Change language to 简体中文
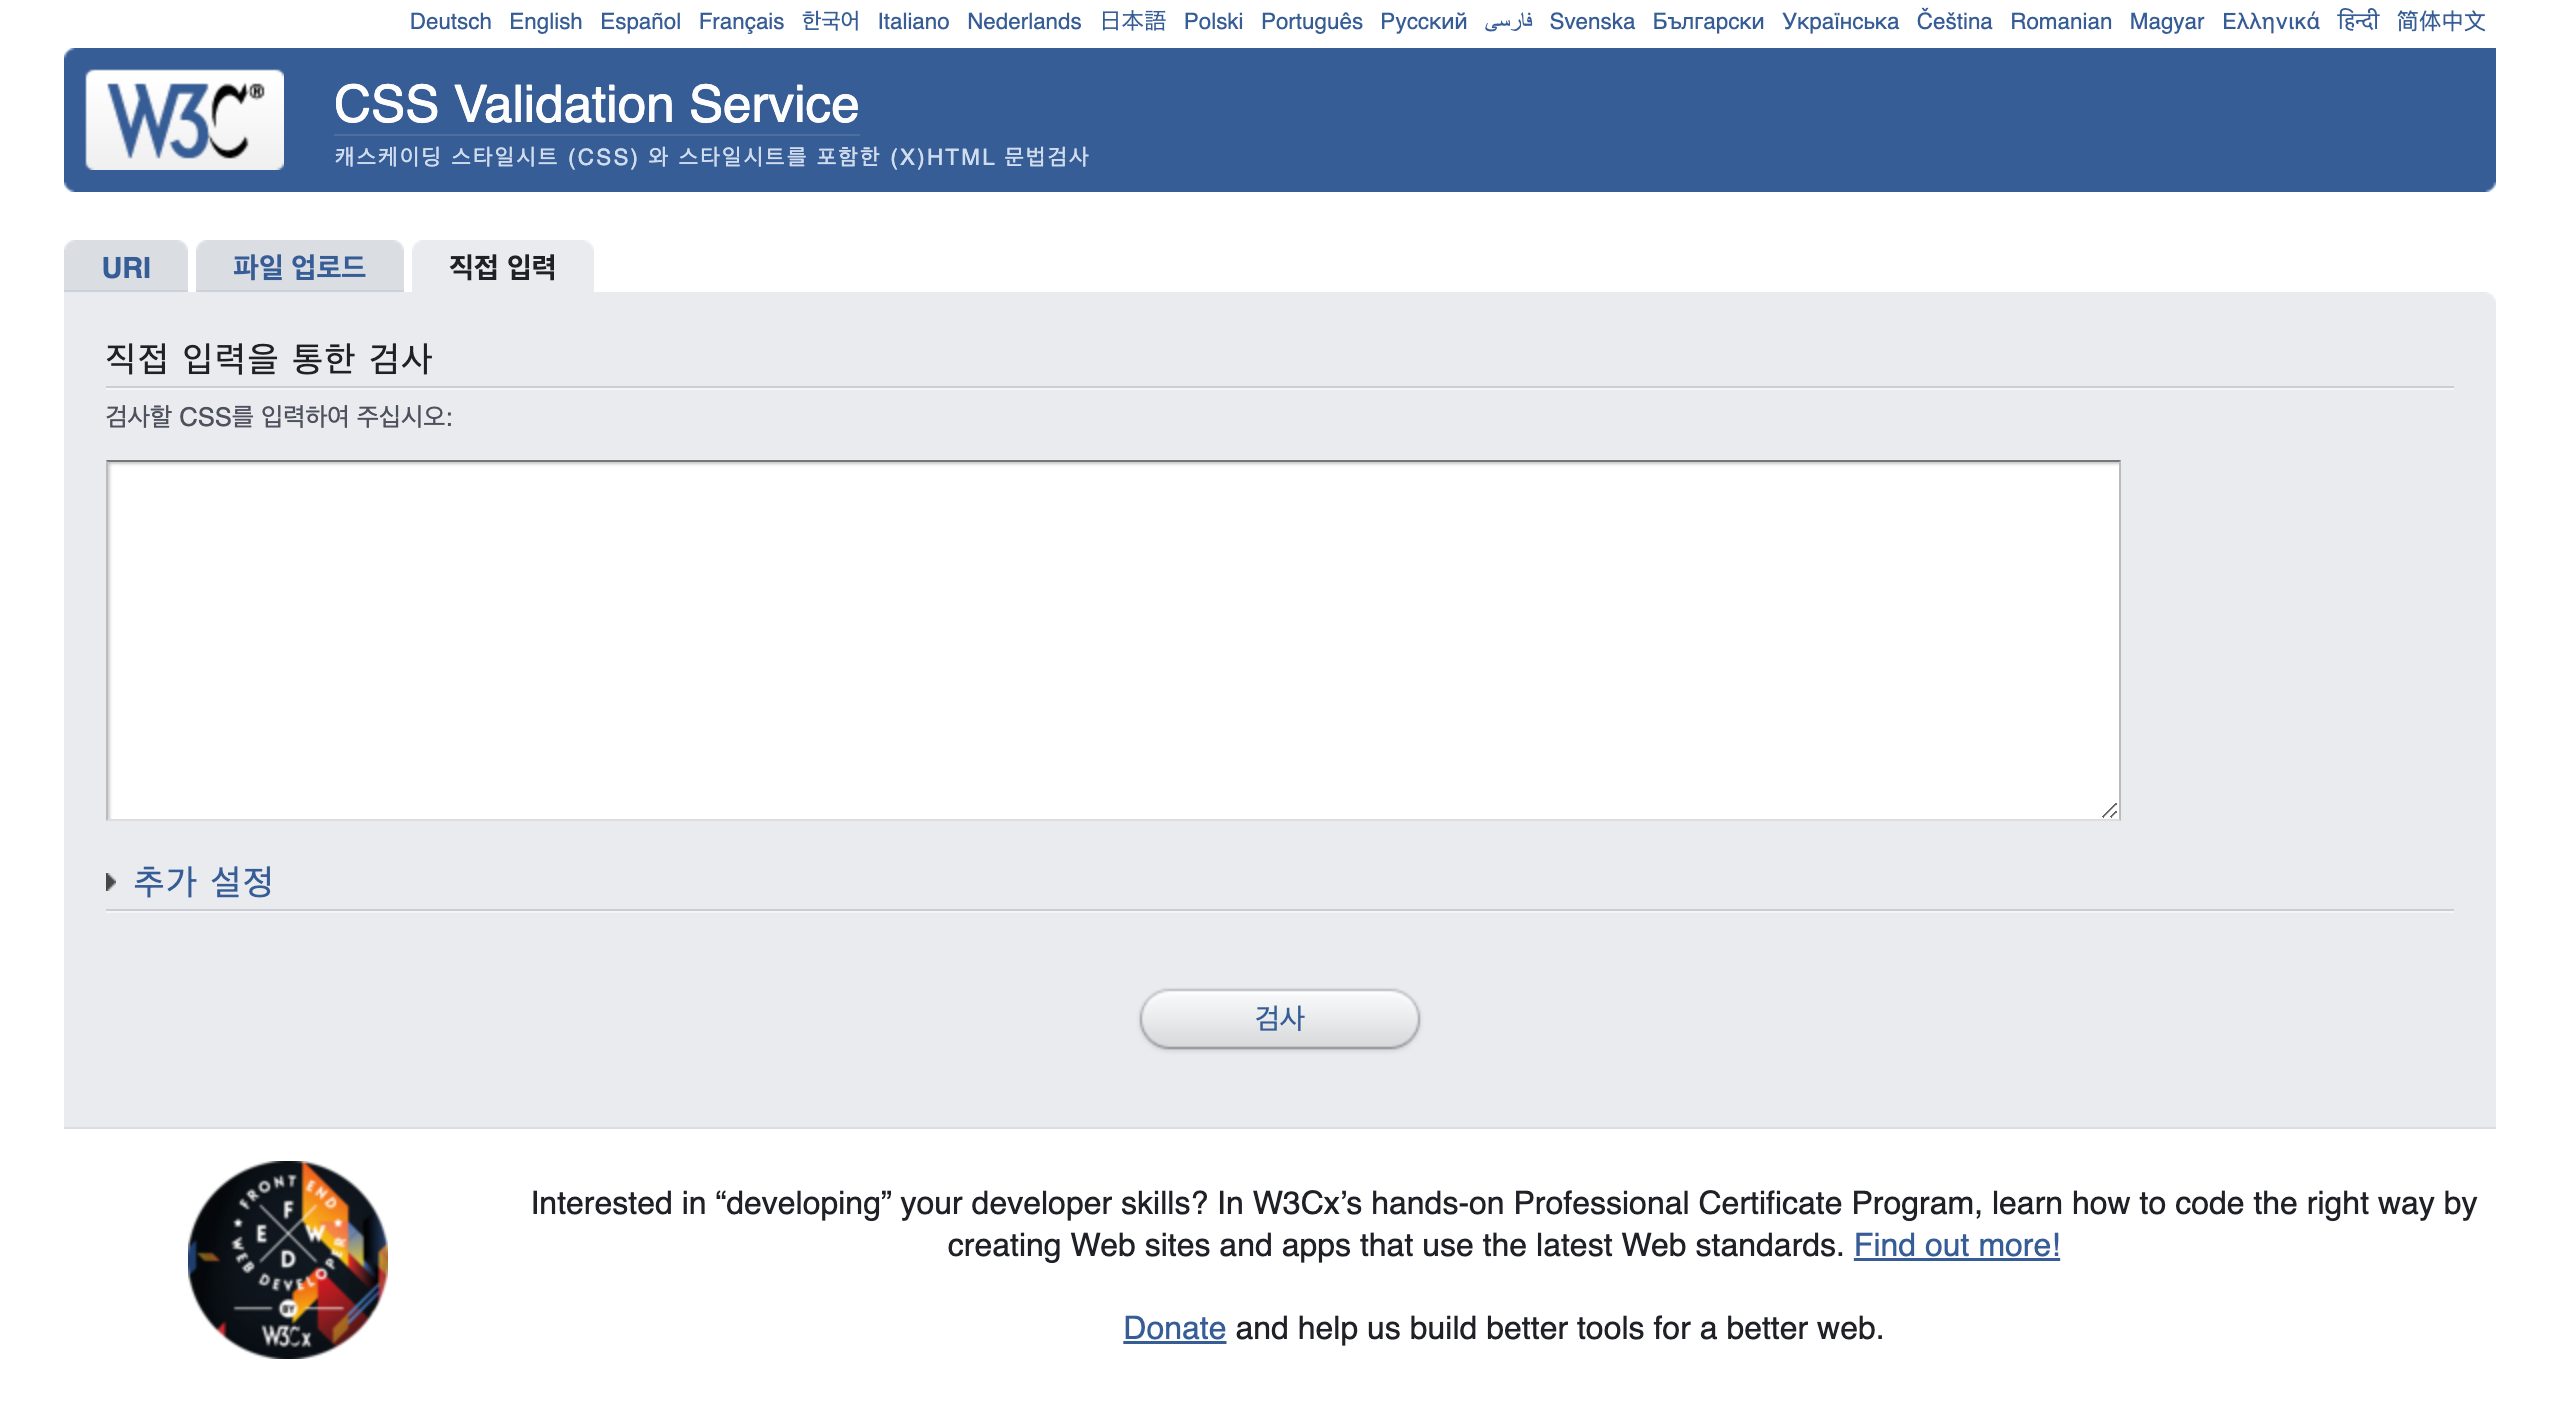2560x1424 pixels. tap(2440, 21)
